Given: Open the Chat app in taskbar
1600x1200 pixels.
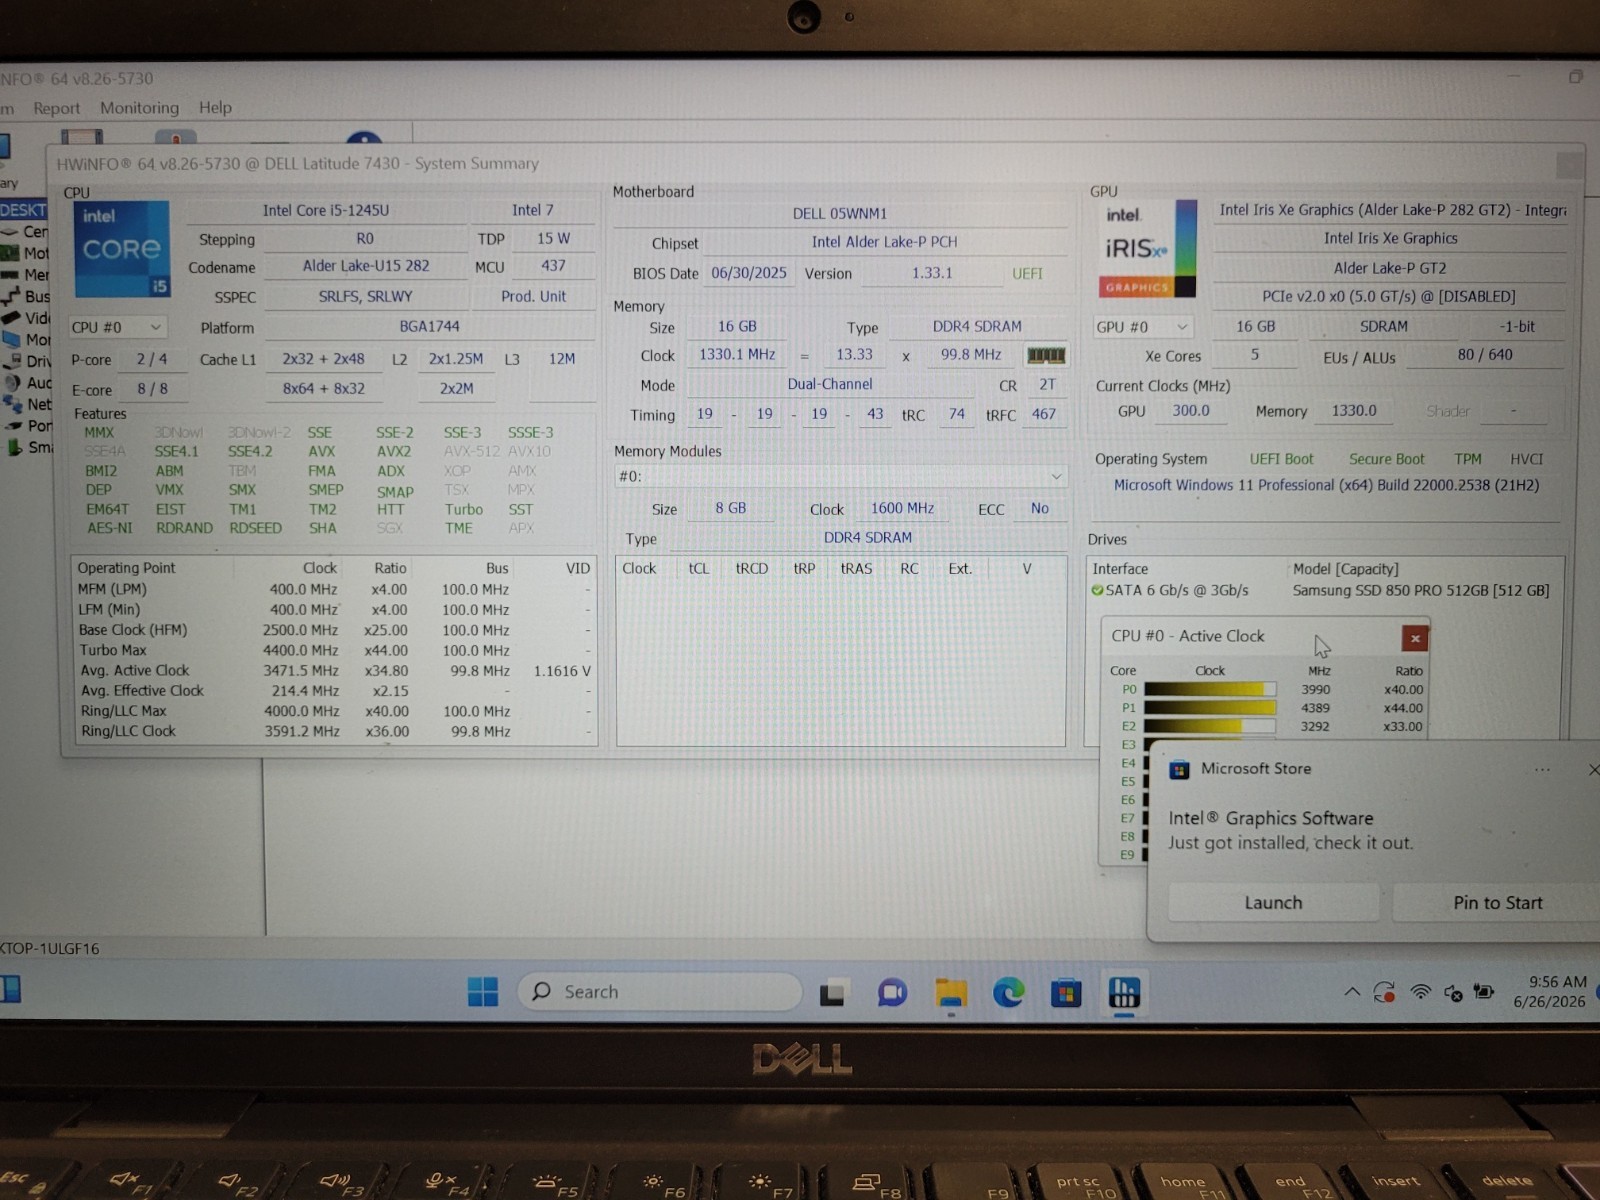Looking at the screenshot, I should click(892, 993).
